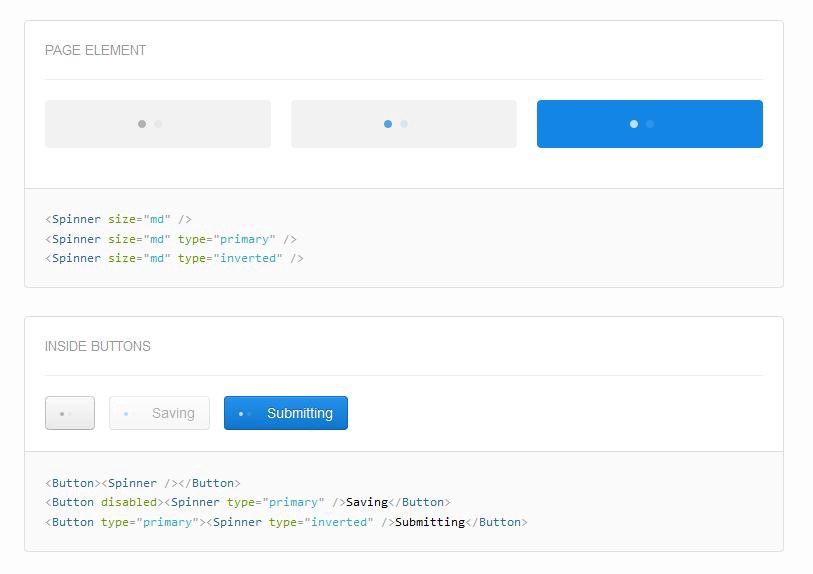Click the disabled Saving button label
Image resolution: width=813 pixels, height=574 pixels.
pos(173,413)
